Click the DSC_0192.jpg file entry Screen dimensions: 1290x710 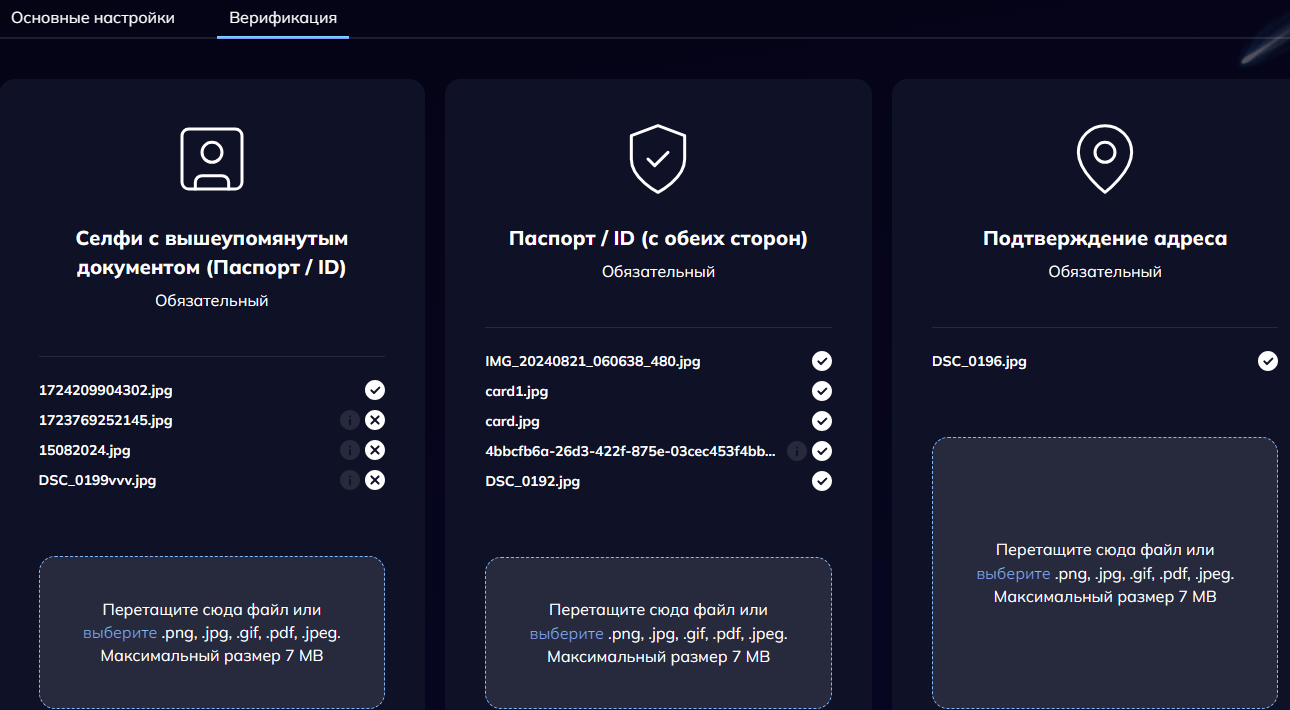coord(533,481)
